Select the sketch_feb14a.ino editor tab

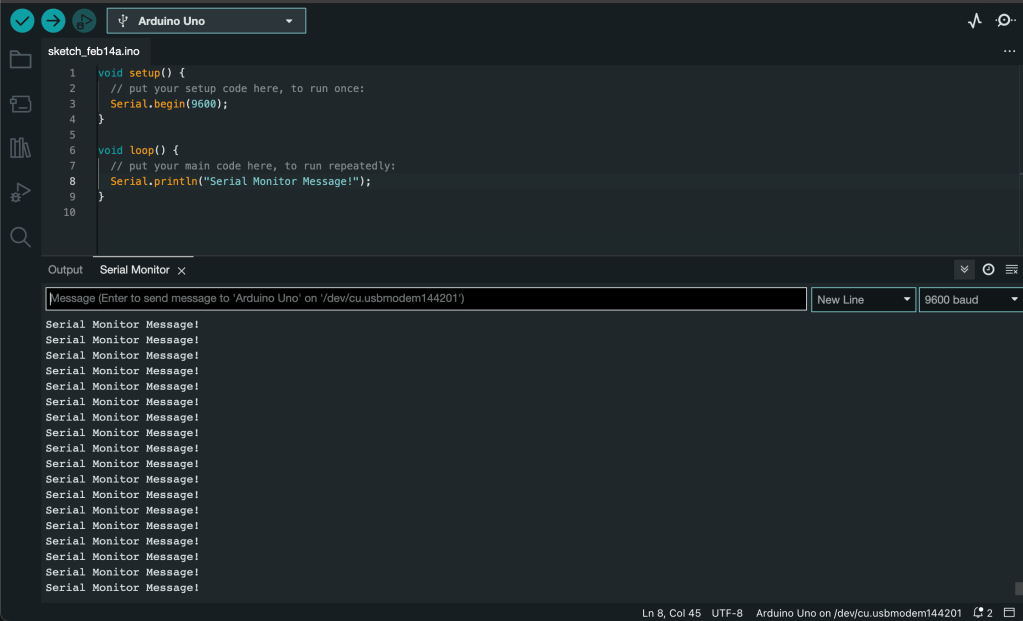[94, 51]
